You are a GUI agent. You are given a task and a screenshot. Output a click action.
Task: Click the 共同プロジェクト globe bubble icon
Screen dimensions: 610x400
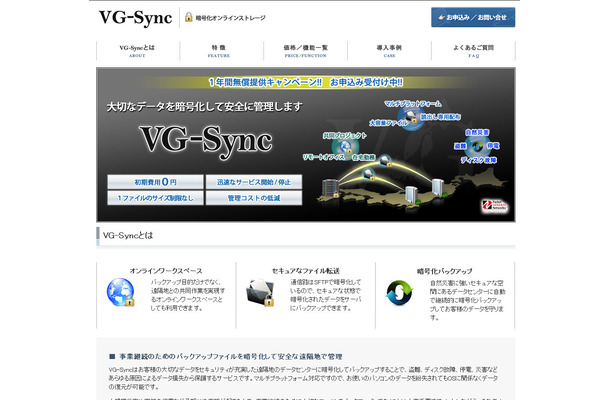click(x=345, y=147)
